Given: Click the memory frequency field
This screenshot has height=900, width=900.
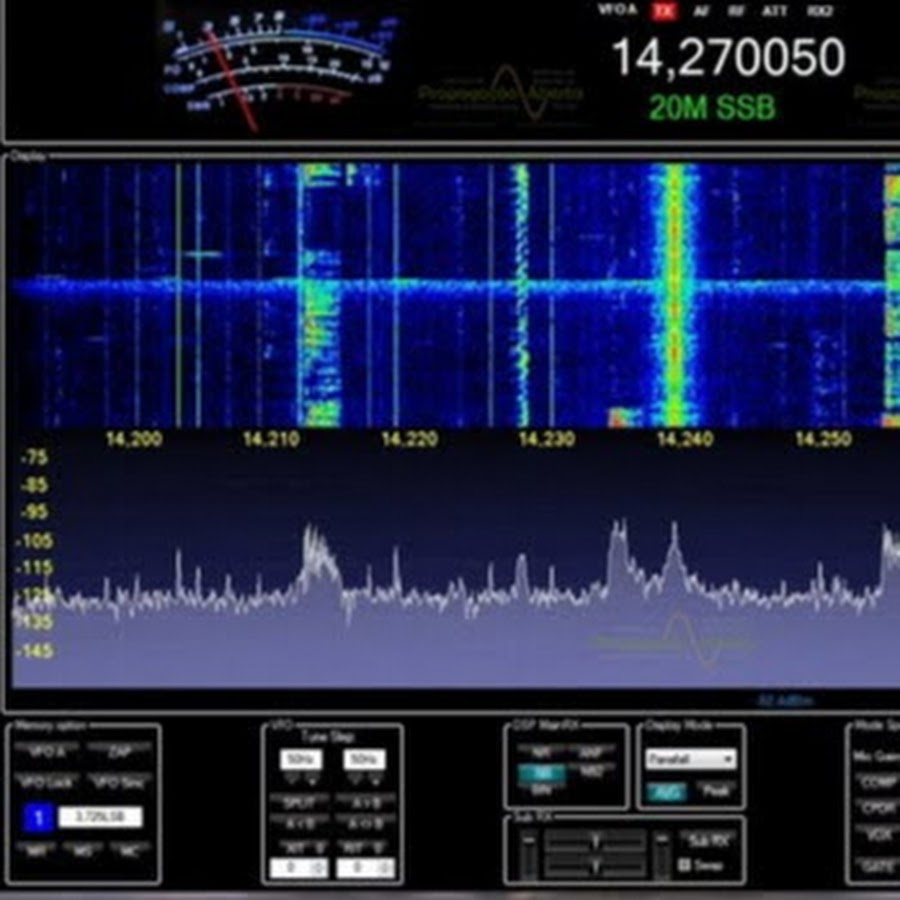Looking at the screenshot, I should tap(100, 817).
